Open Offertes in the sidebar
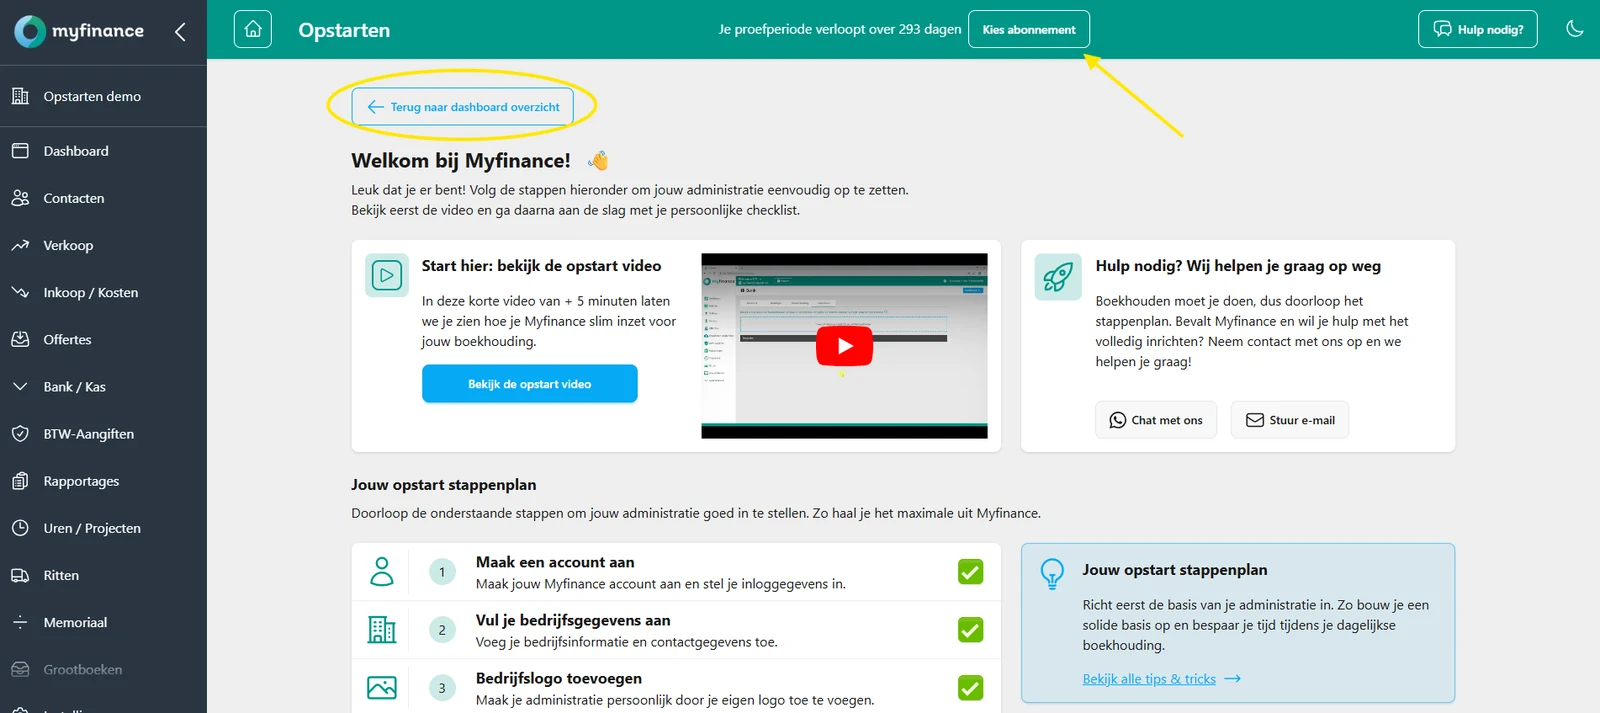Viewport: 1600px width, 713px height. pos(104,339)
